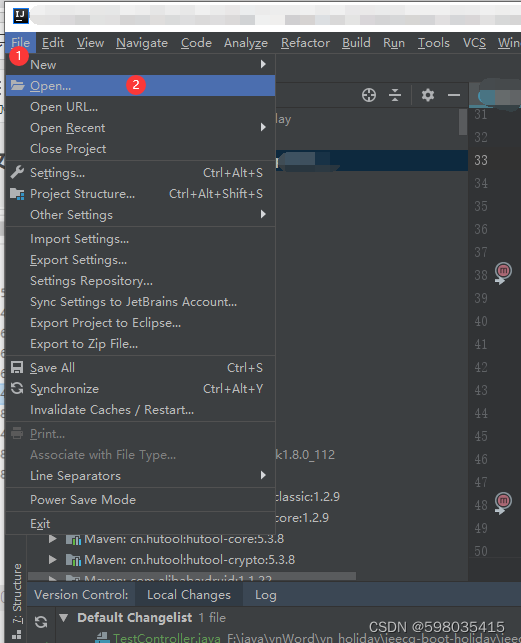Open the project panel gear settings icon
The image size is (521, 643).
click(428, 95)
